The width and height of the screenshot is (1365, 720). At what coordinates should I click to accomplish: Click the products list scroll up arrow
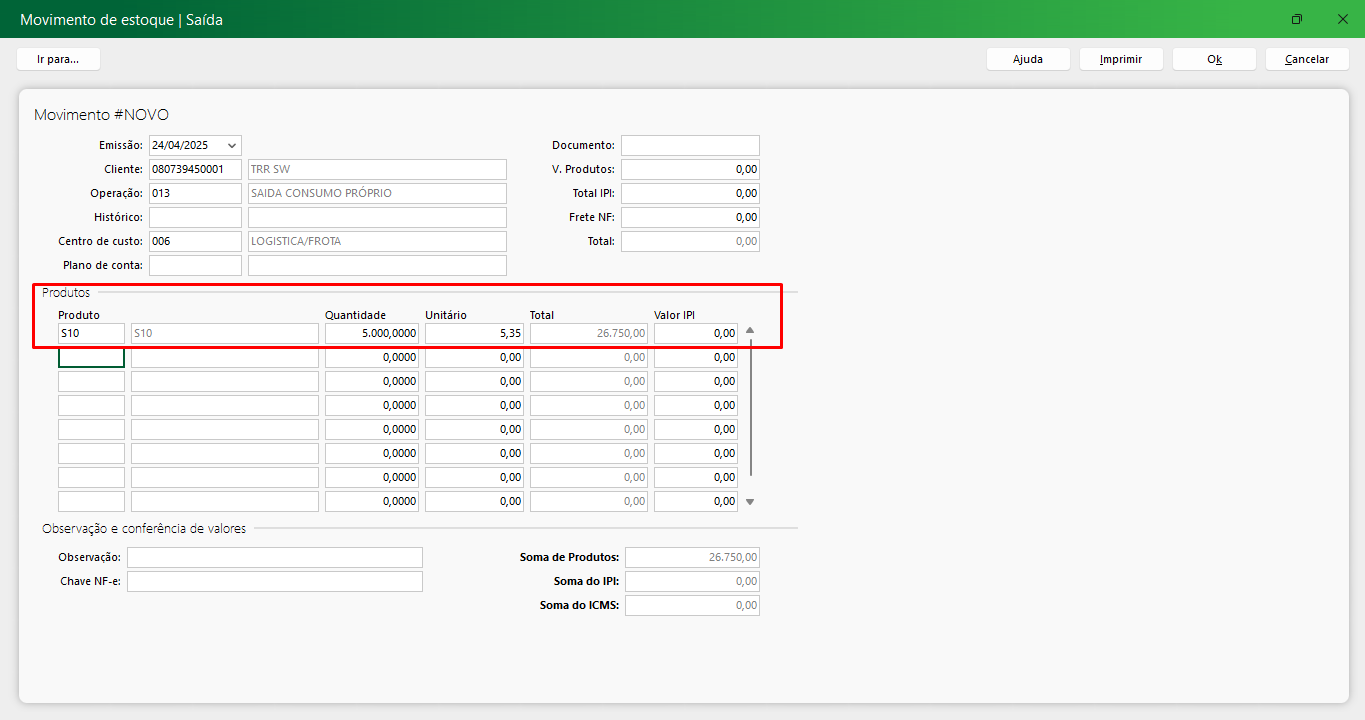click(x=750, y=331)
